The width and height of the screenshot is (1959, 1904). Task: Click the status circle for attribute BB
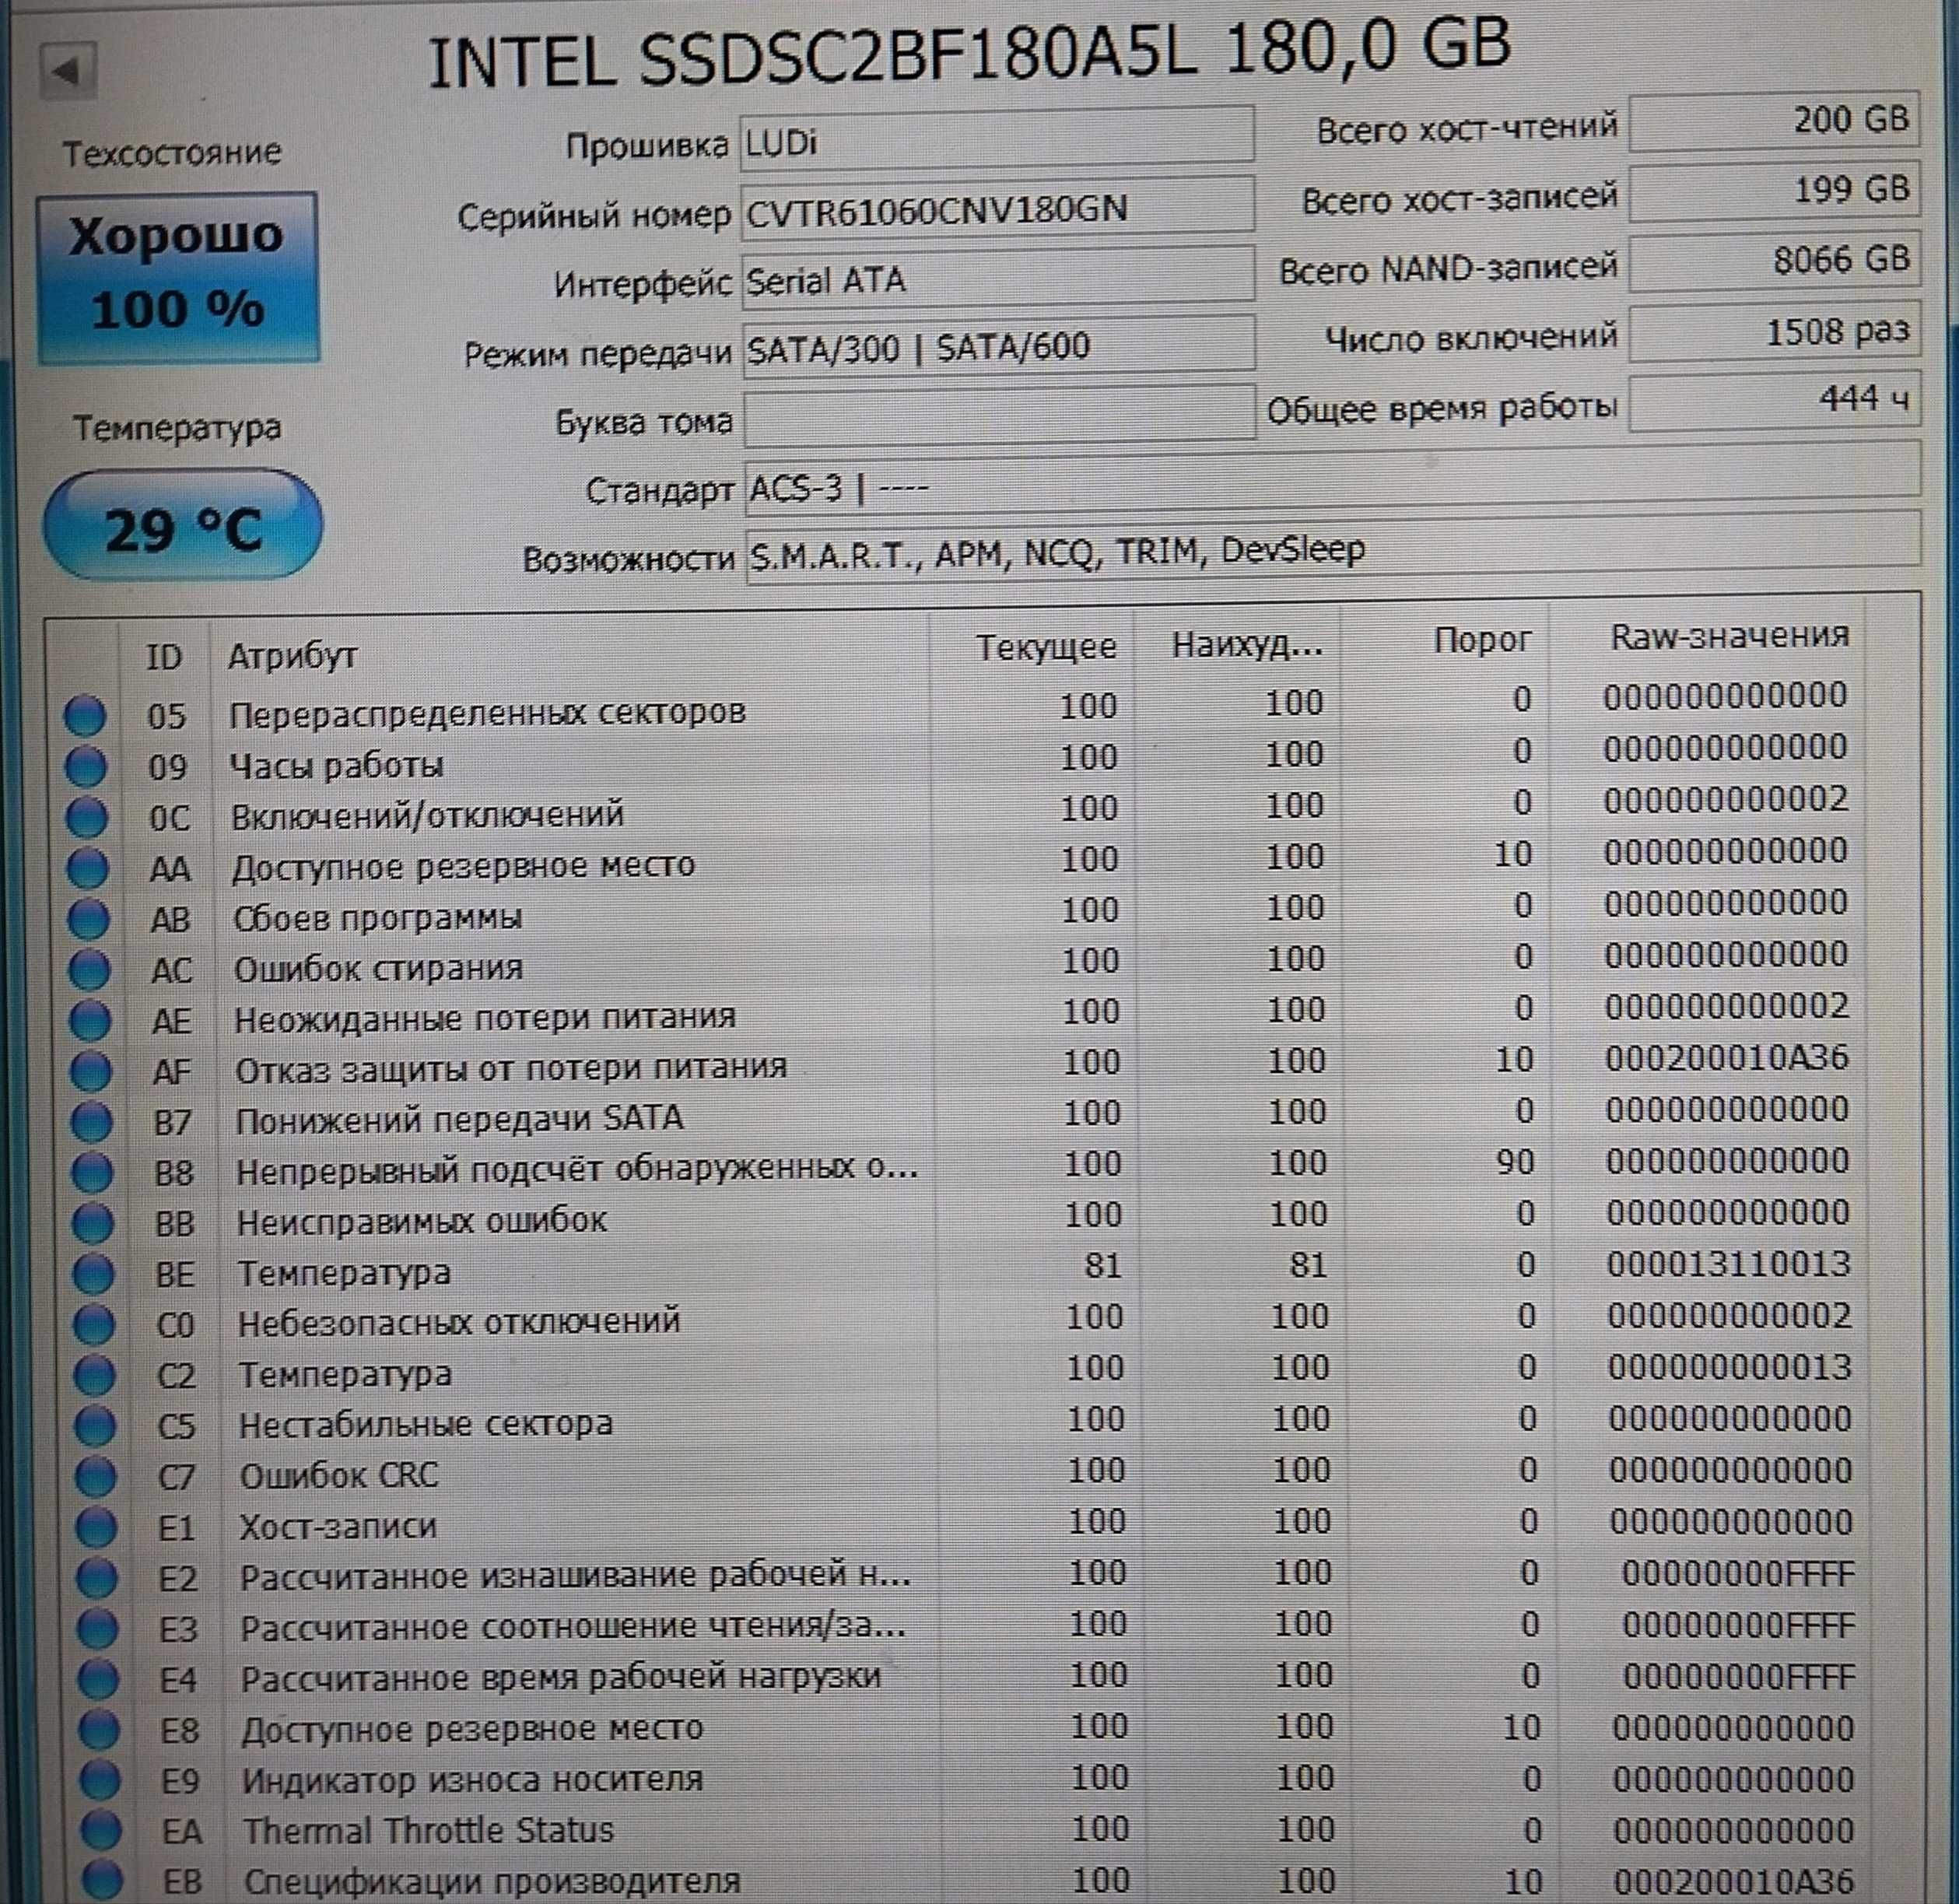tap(93, 1224)
